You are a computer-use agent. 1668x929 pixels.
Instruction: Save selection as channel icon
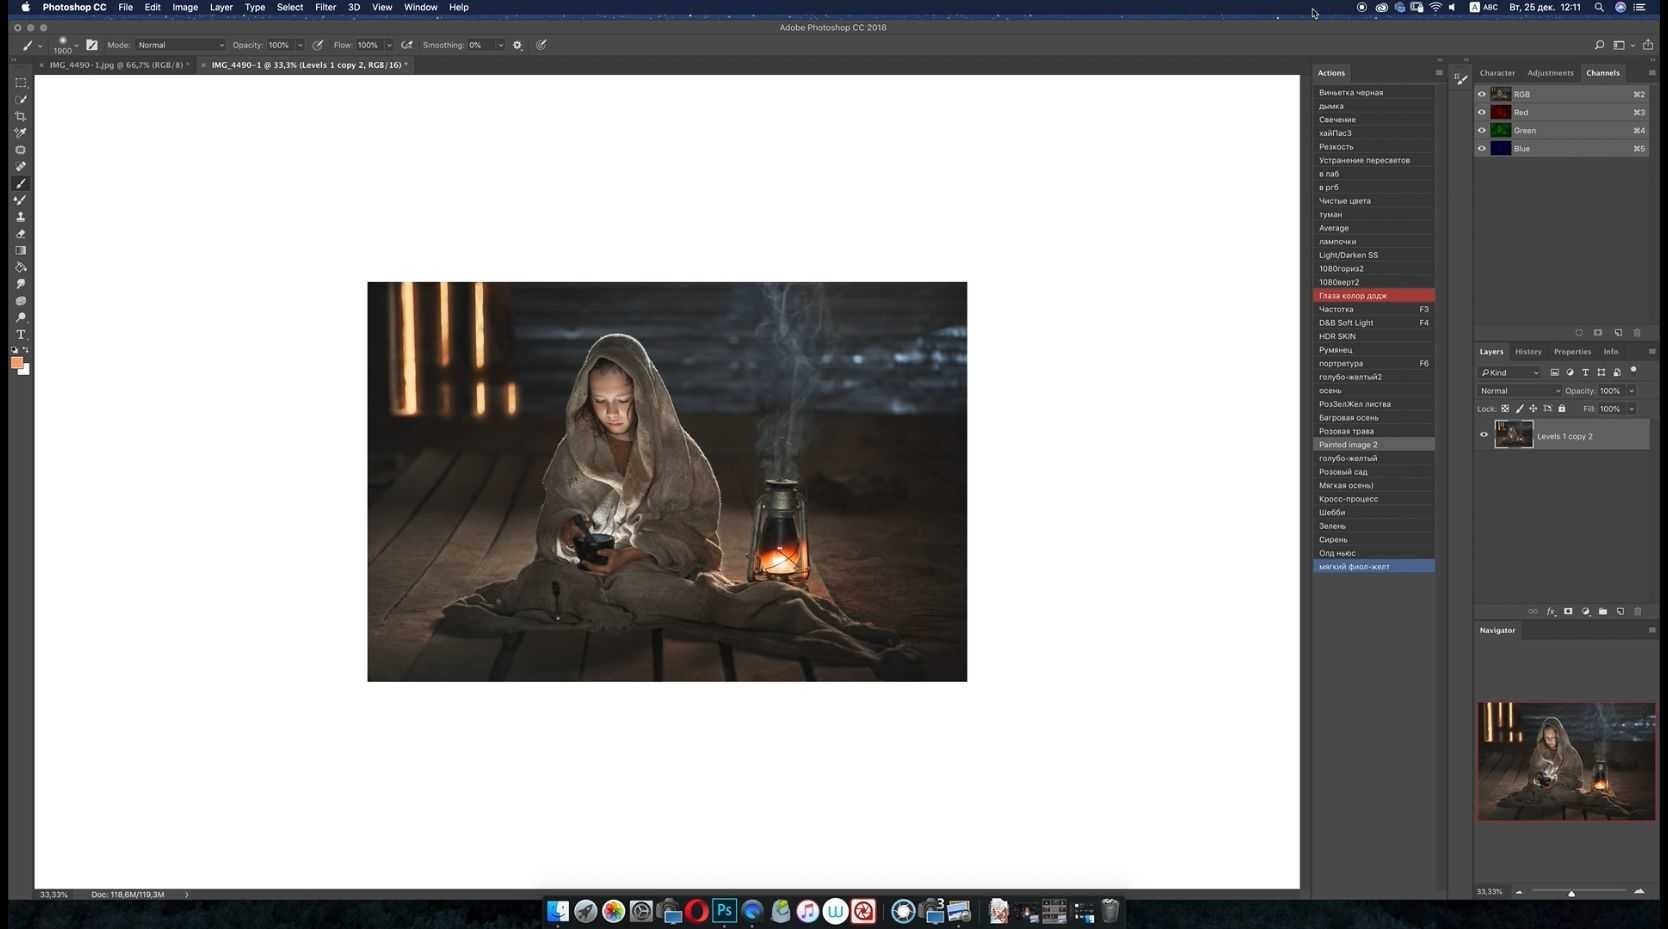[x=1598, y=333]
